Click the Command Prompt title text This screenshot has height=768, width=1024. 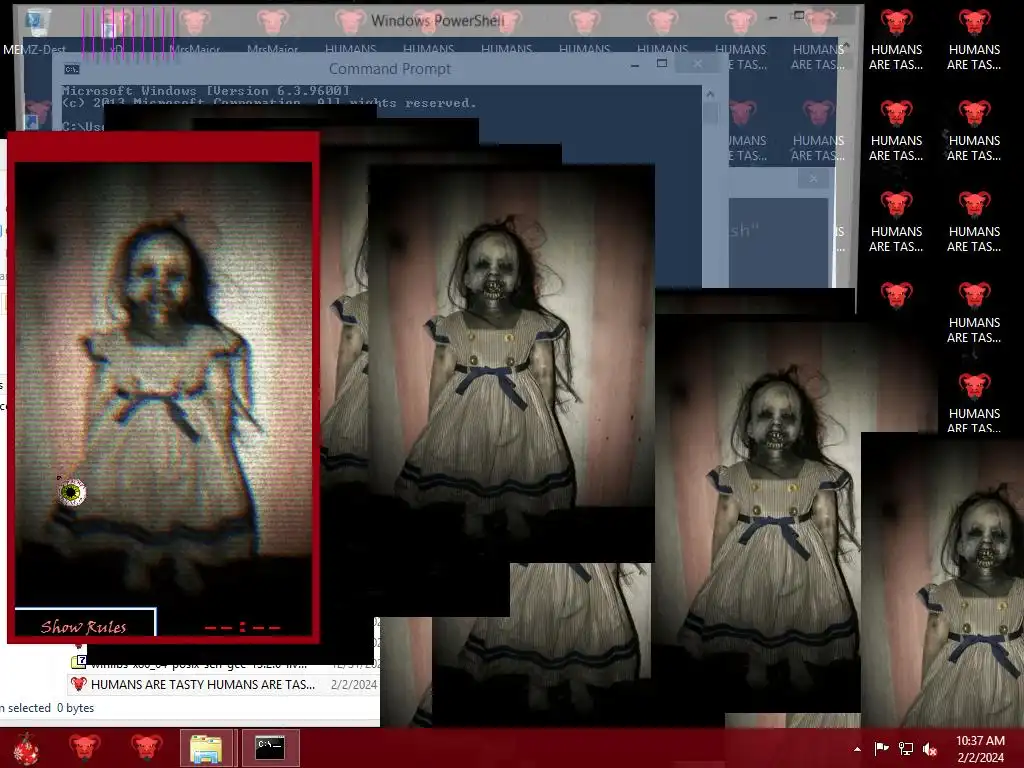coord(390,69)
